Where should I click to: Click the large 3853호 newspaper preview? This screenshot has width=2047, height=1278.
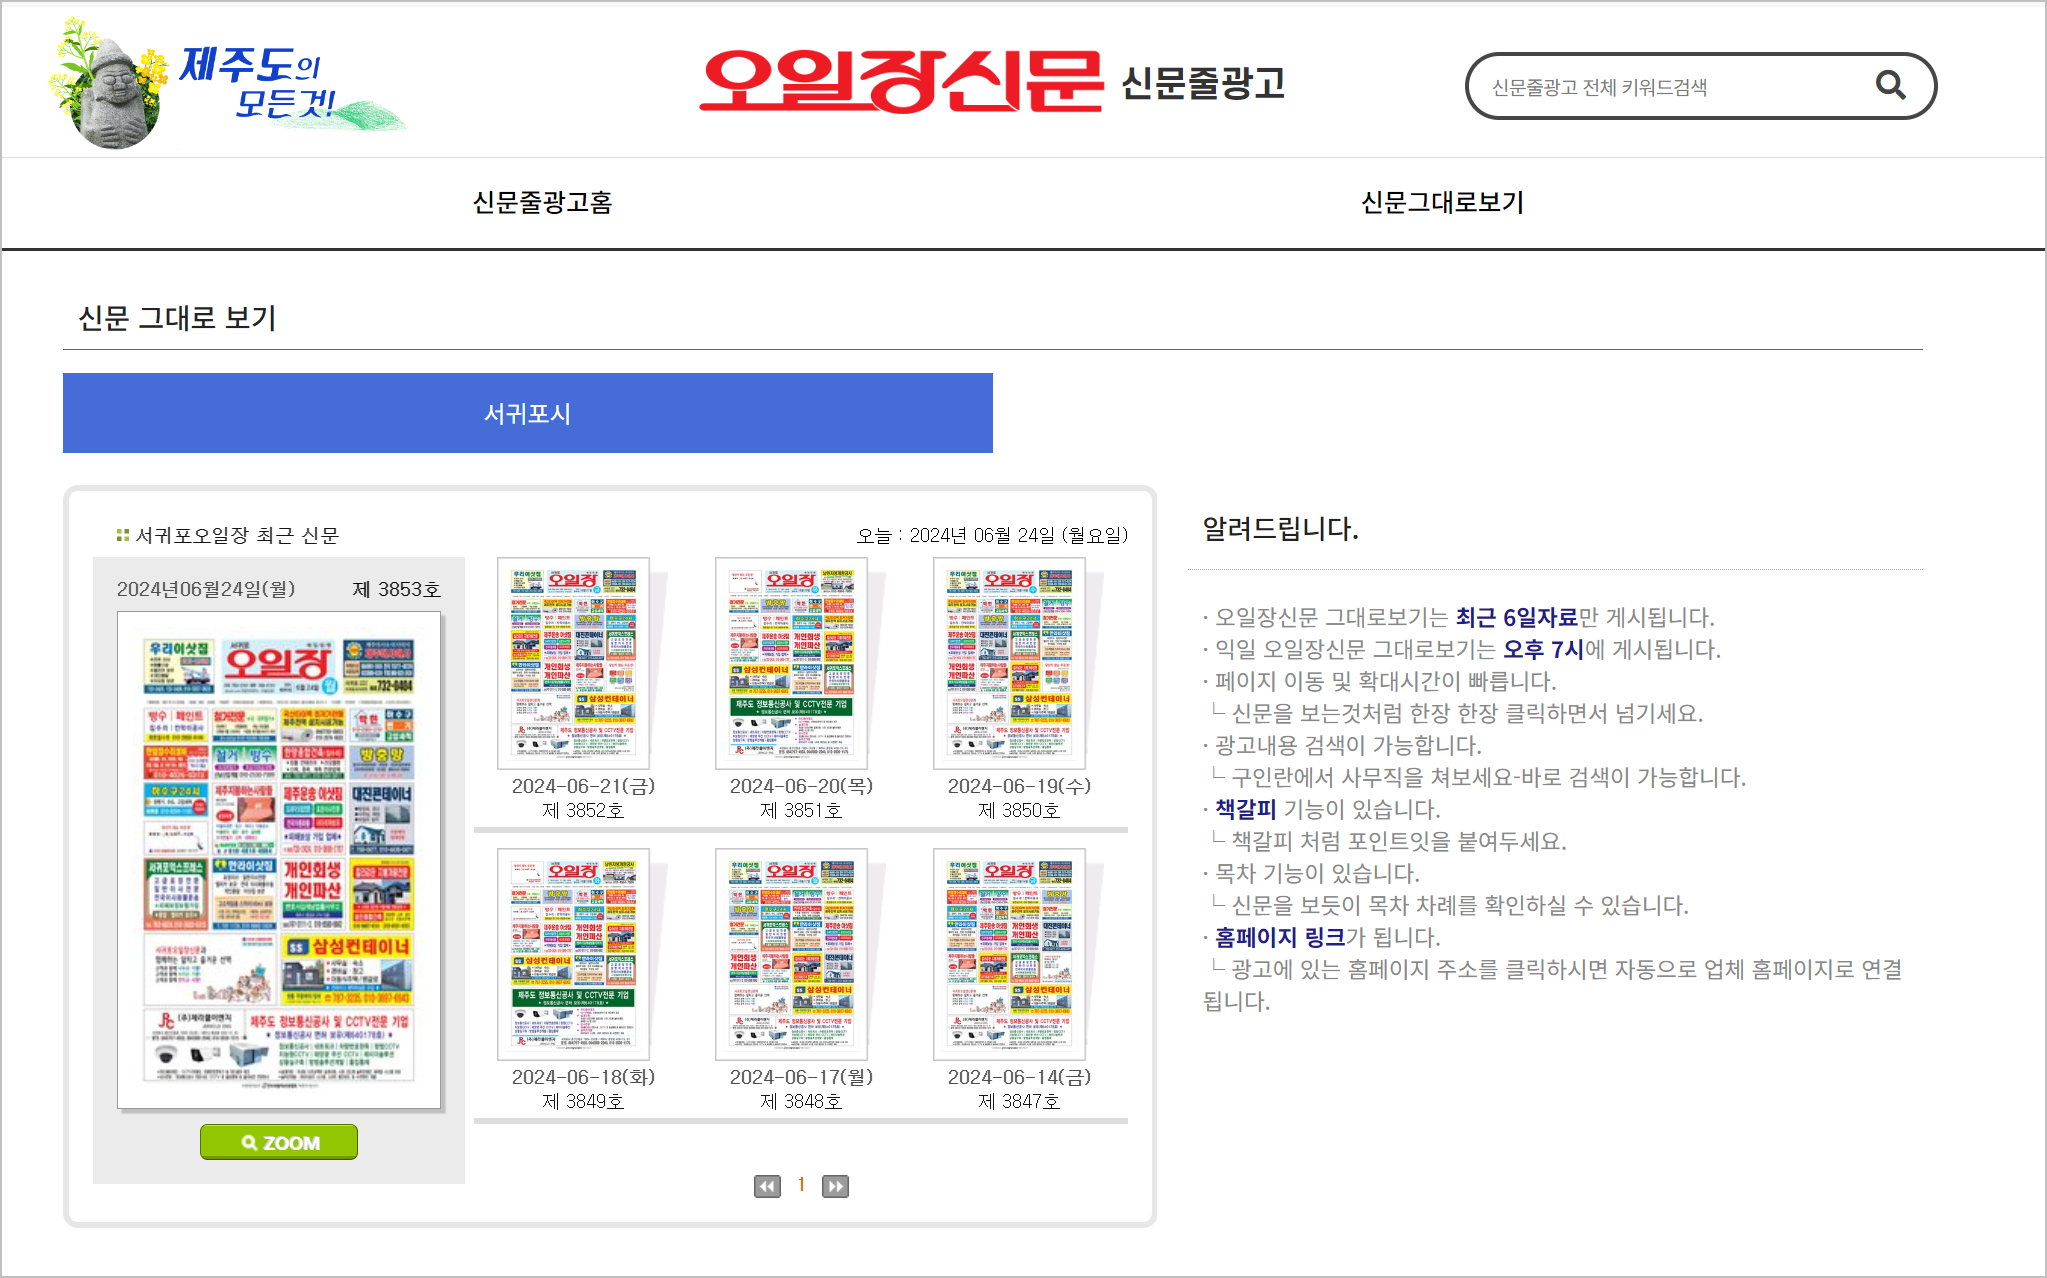(279, 860)
